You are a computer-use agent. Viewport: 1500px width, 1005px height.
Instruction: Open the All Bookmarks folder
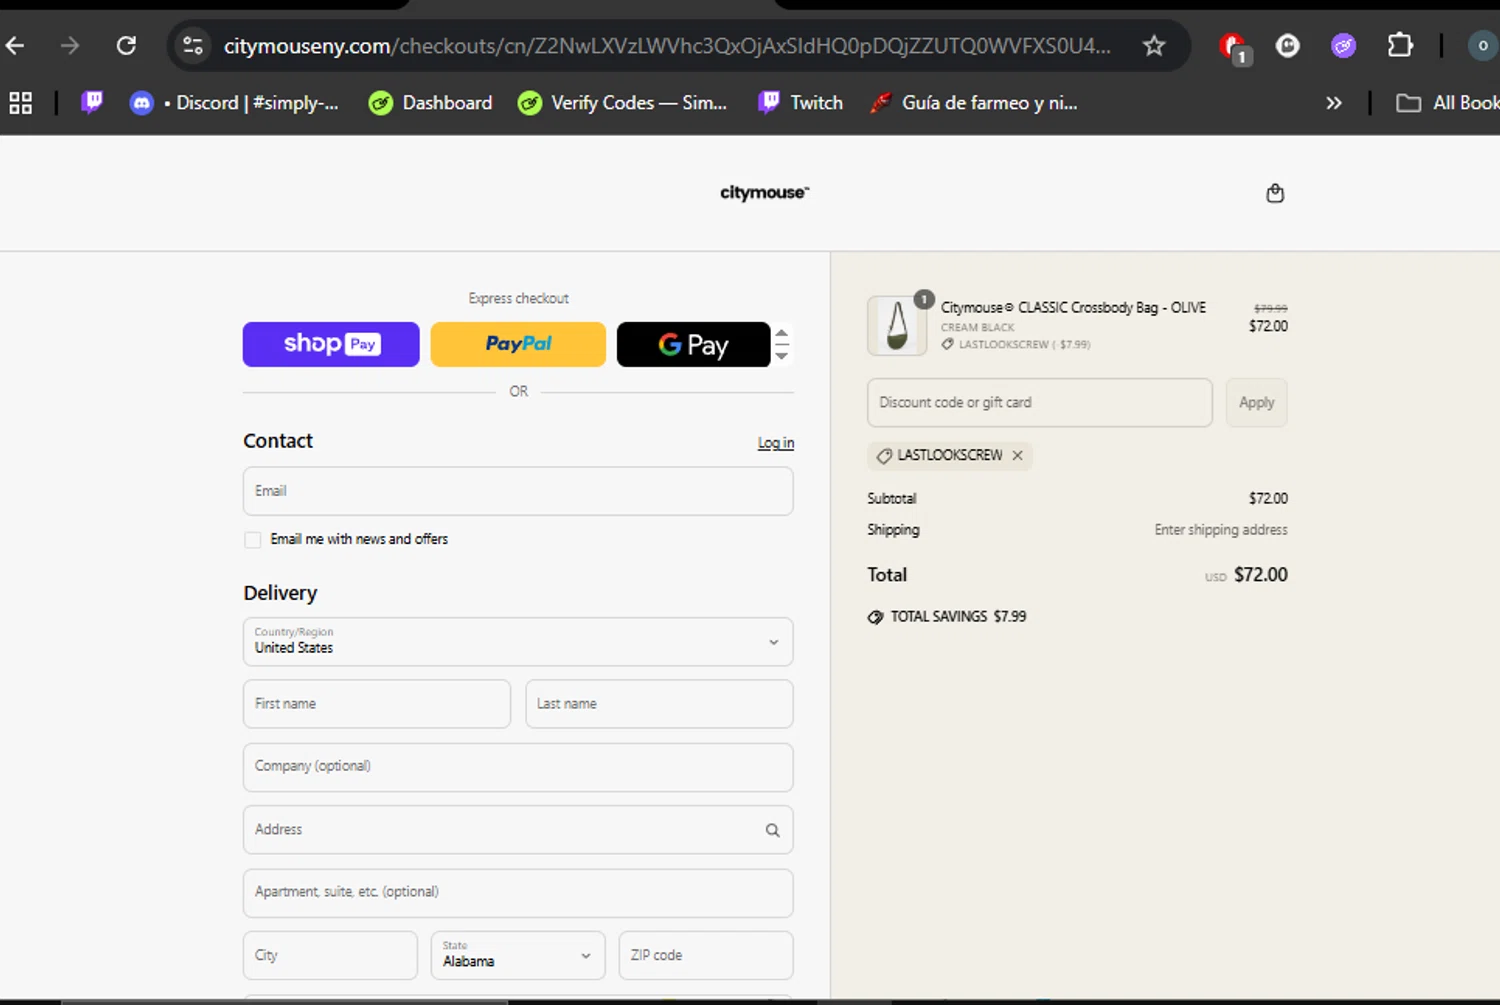pos(1447,102)
